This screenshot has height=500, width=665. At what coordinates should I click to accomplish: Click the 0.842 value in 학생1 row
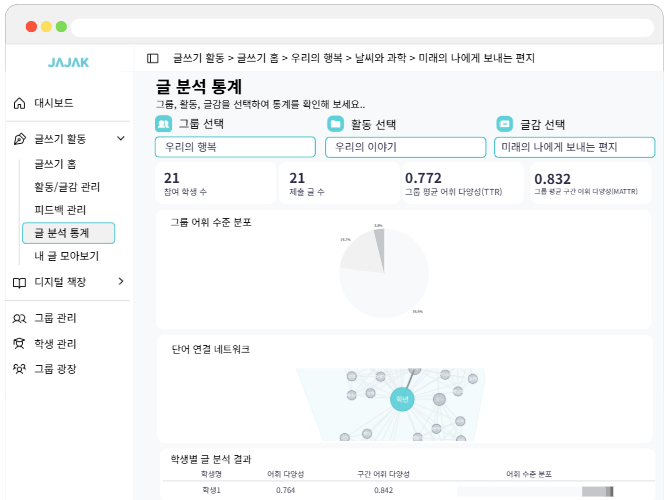coord(383,490)
